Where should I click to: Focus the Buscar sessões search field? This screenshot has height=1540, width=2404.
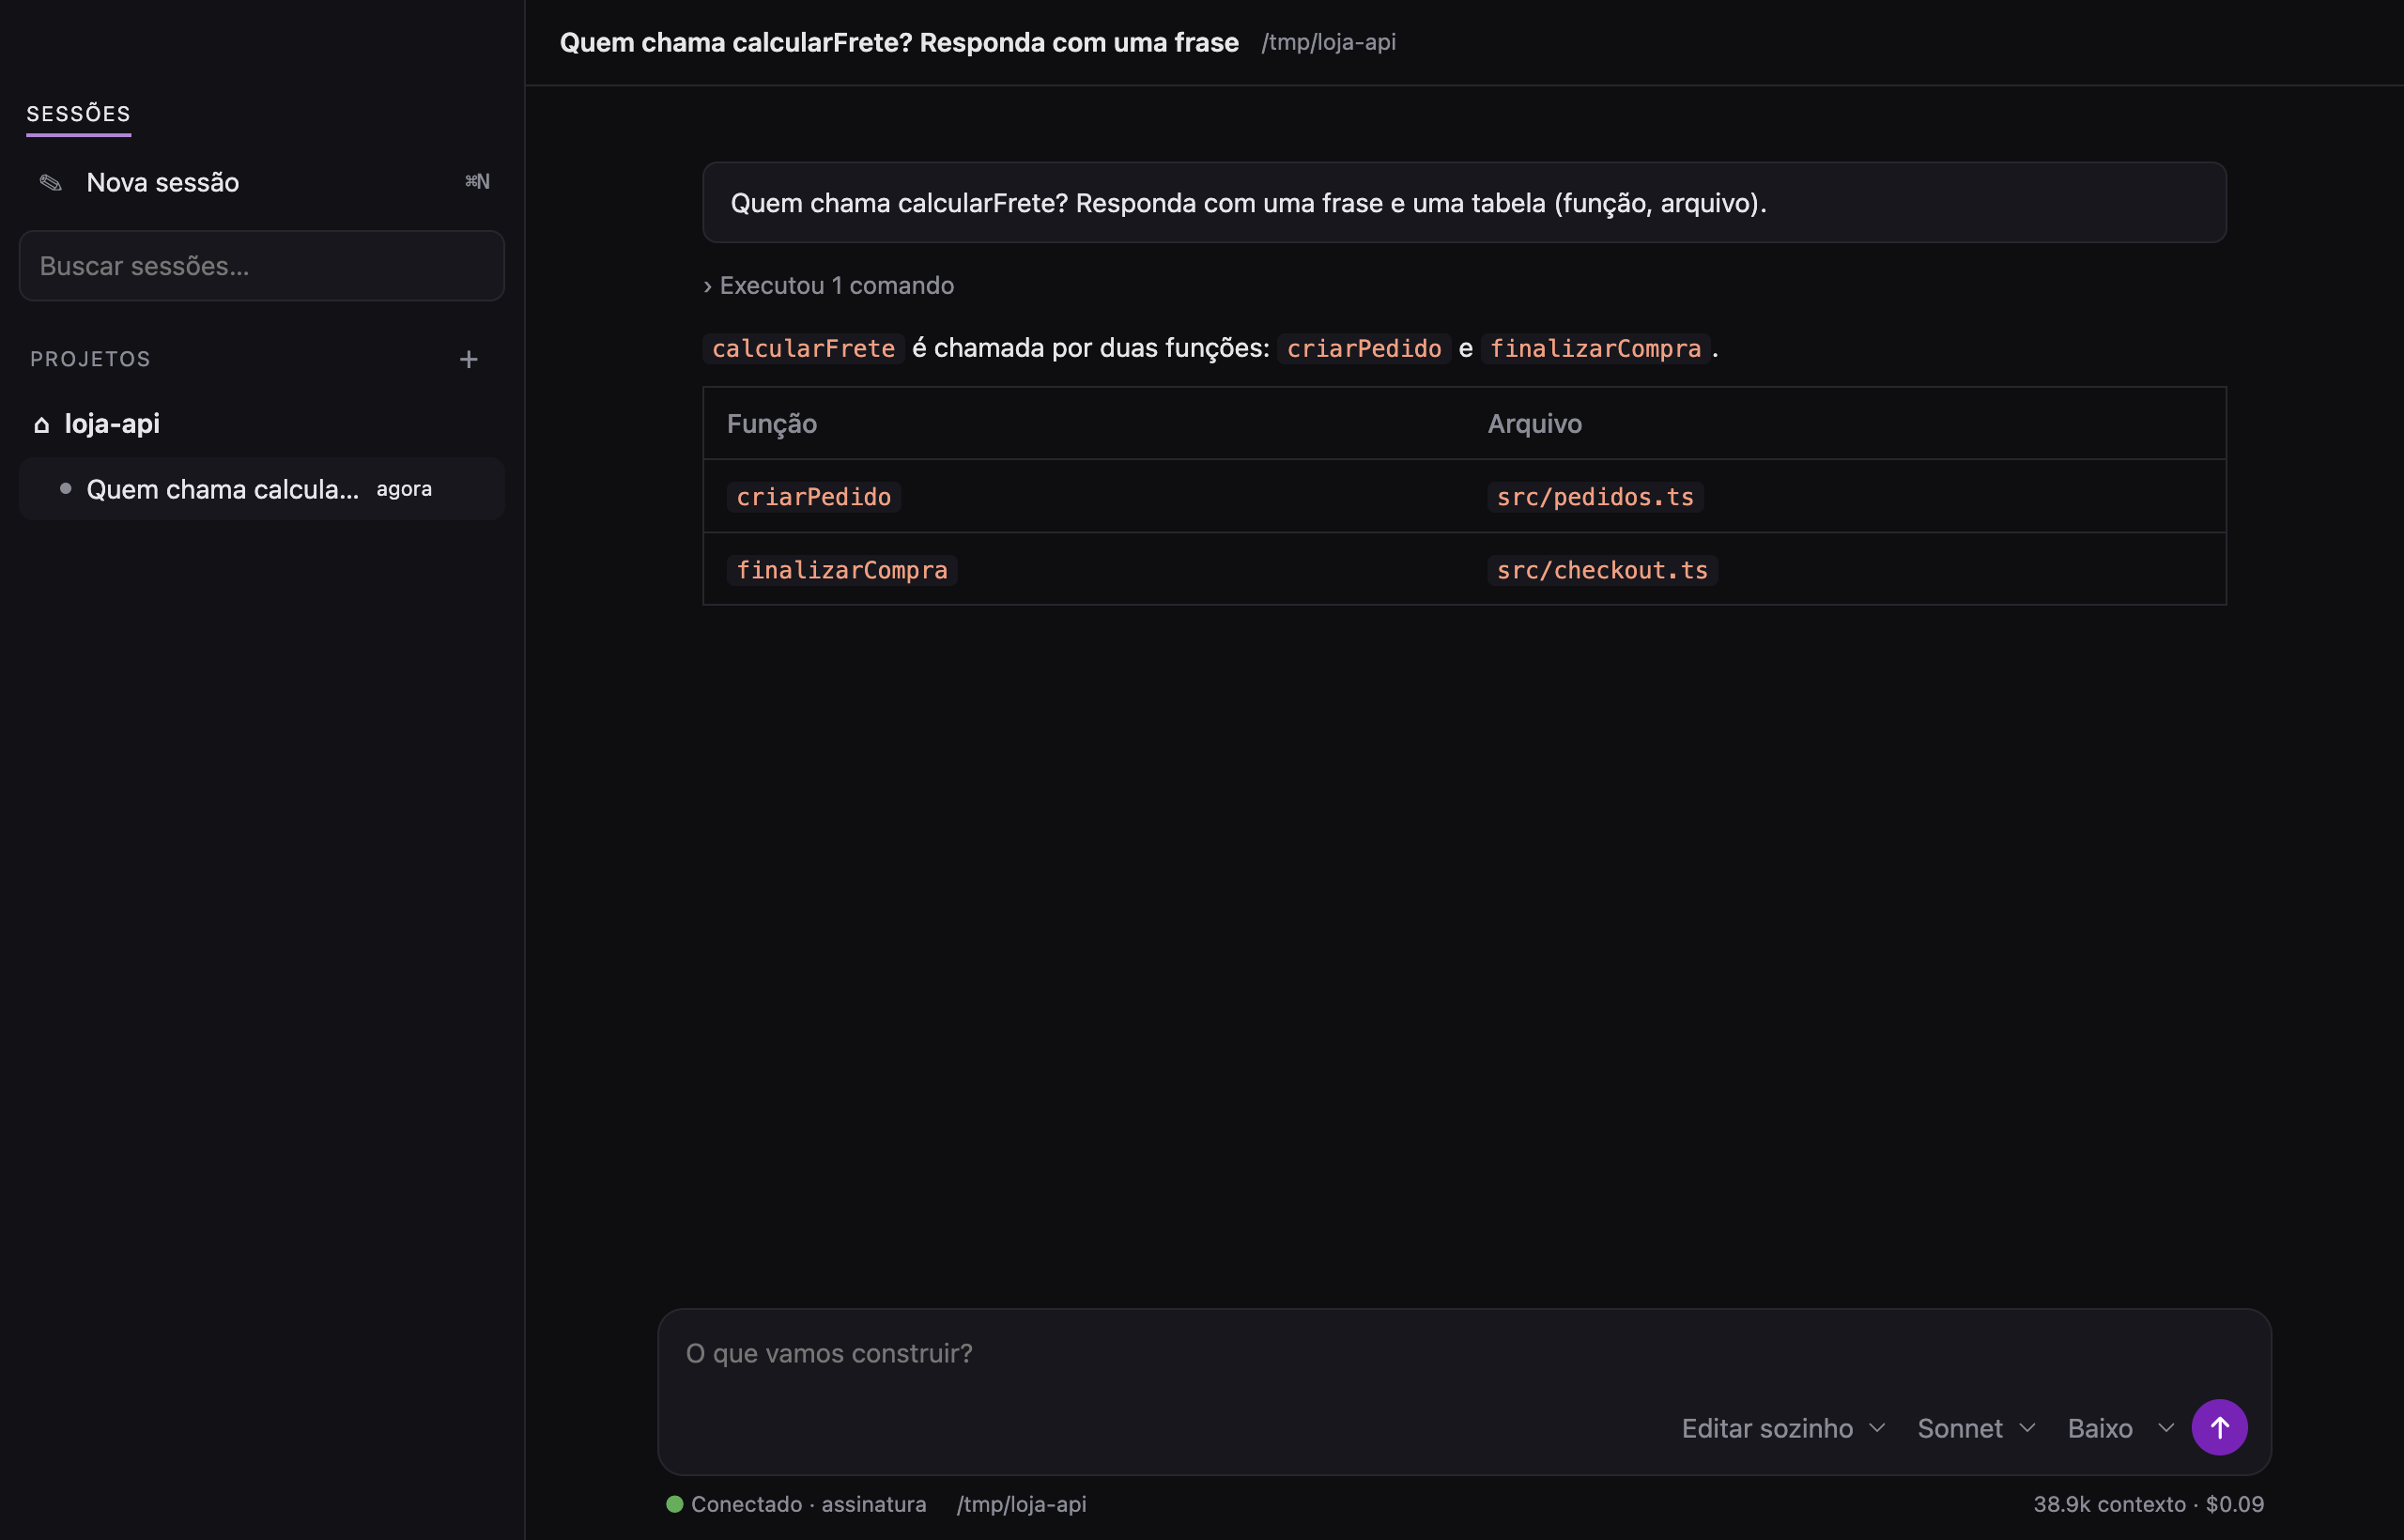click(x=262, y=266)
